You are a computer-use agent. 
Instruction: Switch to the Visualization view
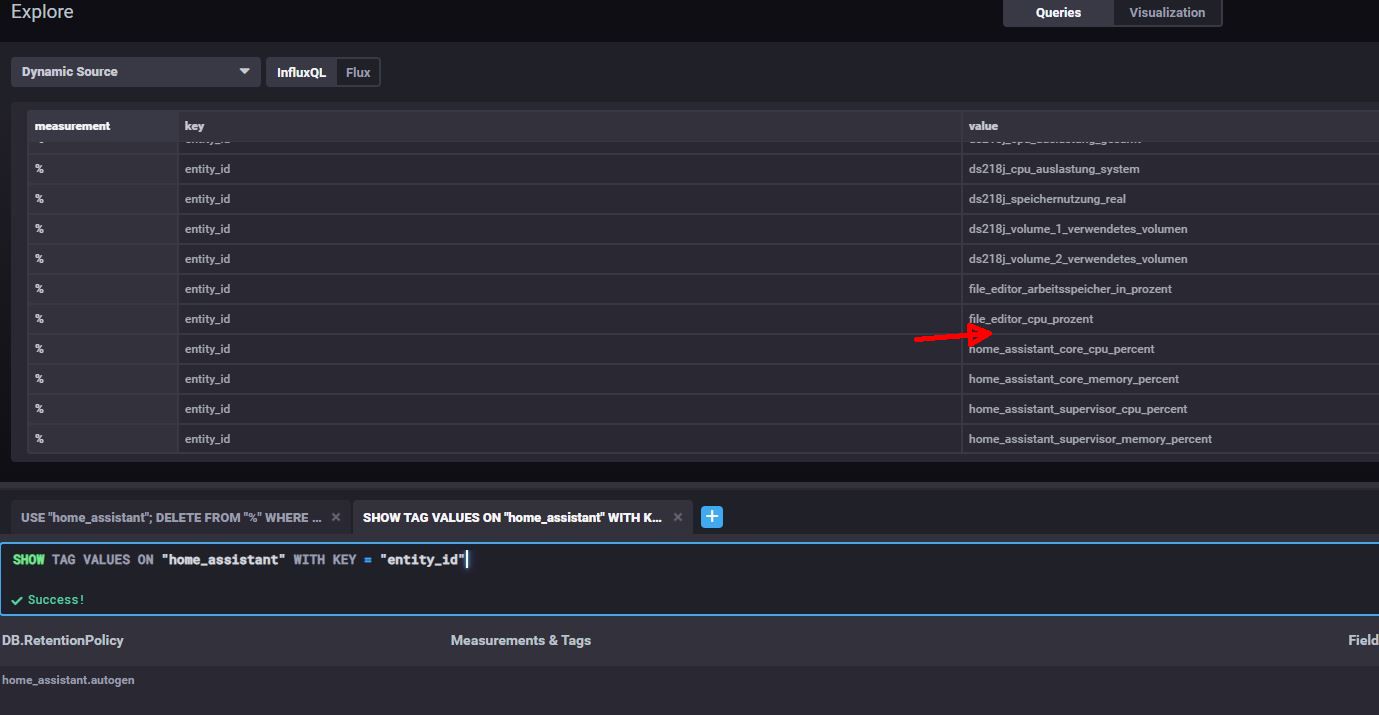pos(1167,13)
